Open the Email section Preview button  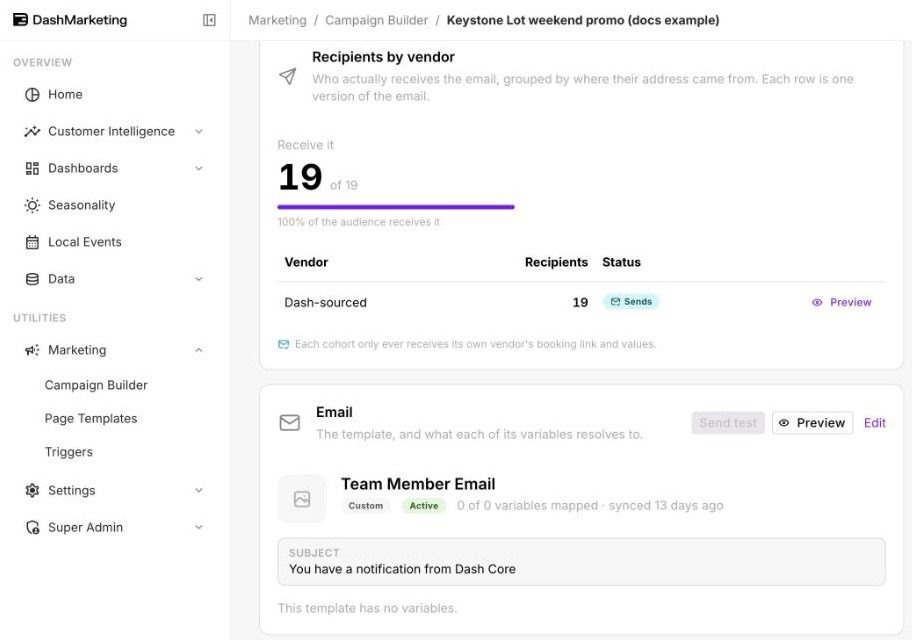click(813, 423)
